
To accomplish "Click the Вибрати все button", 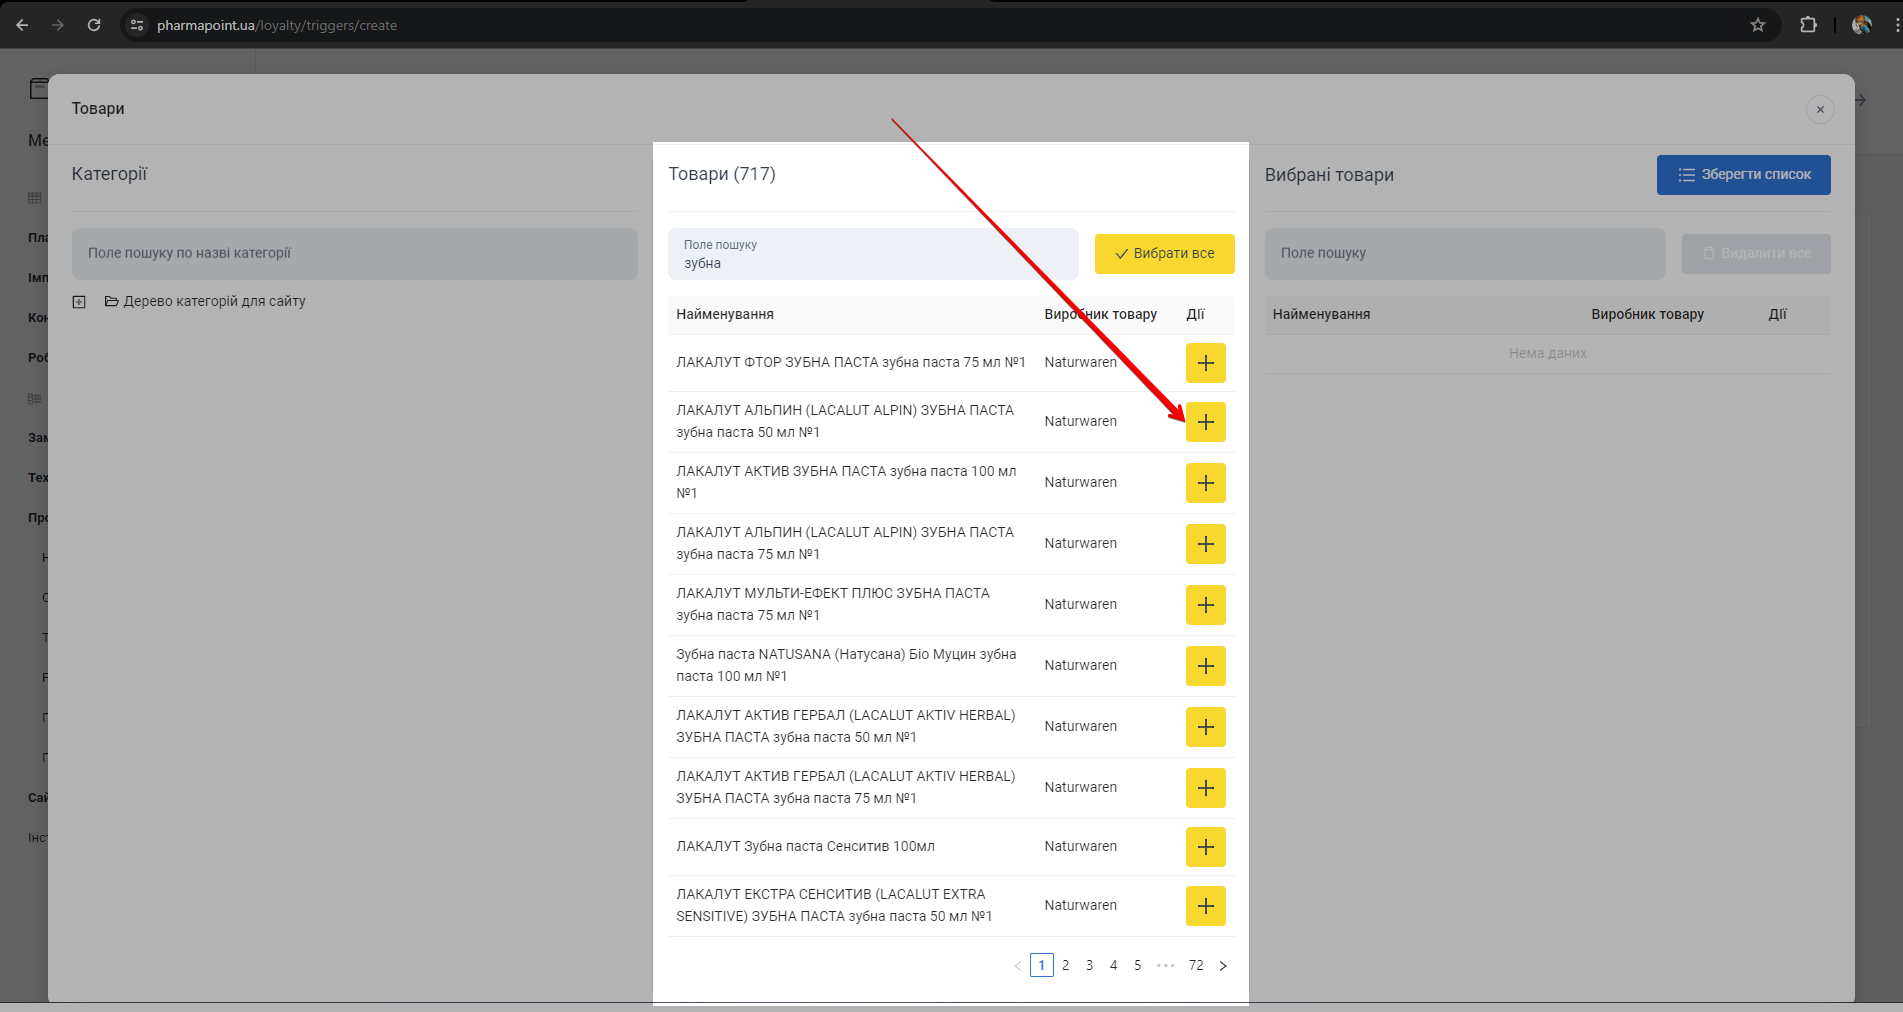I will pos(1164,254).
